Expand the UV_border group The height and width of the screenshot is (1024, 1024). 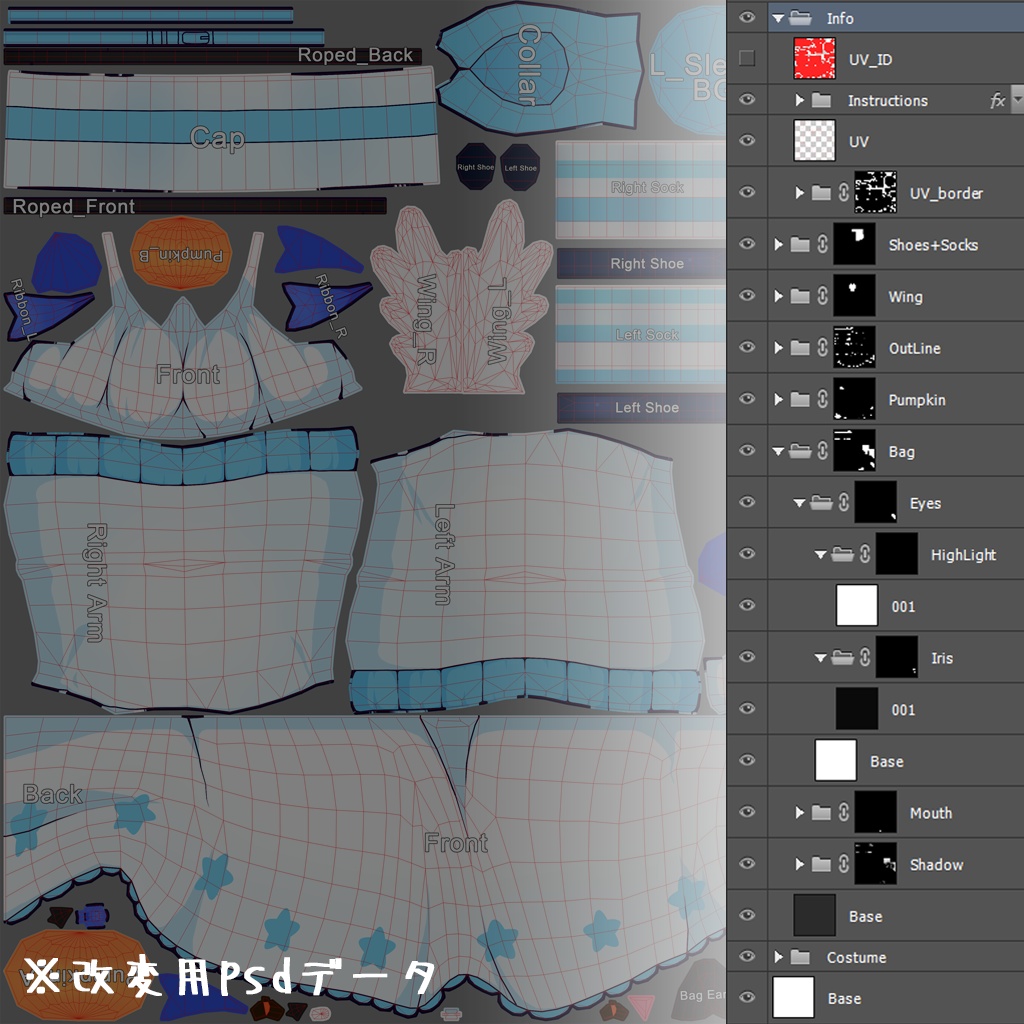(799, 193)
